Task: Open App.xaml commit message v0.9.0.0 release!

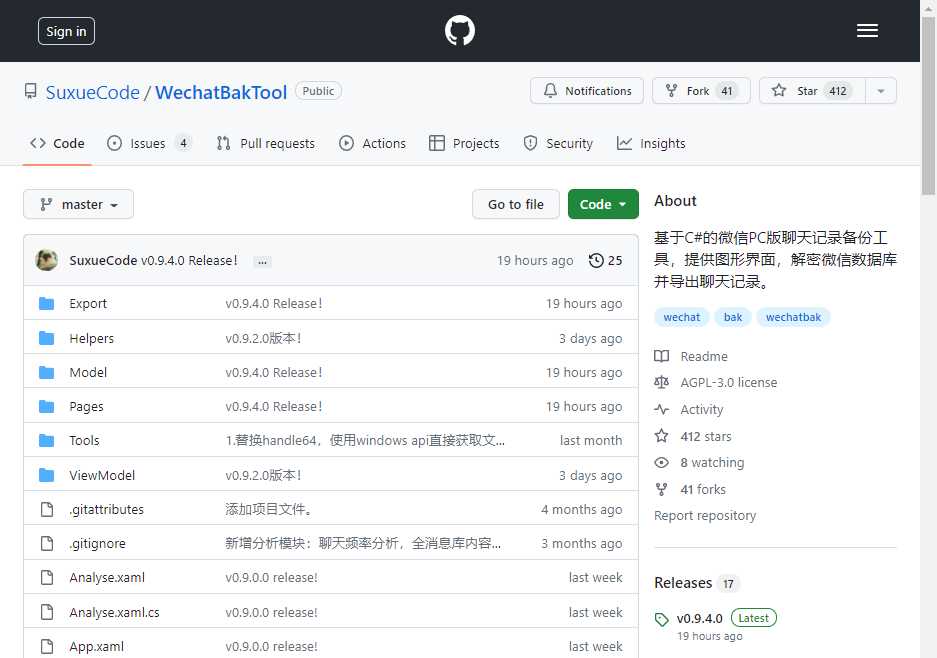Action: [x=271, y=647]
